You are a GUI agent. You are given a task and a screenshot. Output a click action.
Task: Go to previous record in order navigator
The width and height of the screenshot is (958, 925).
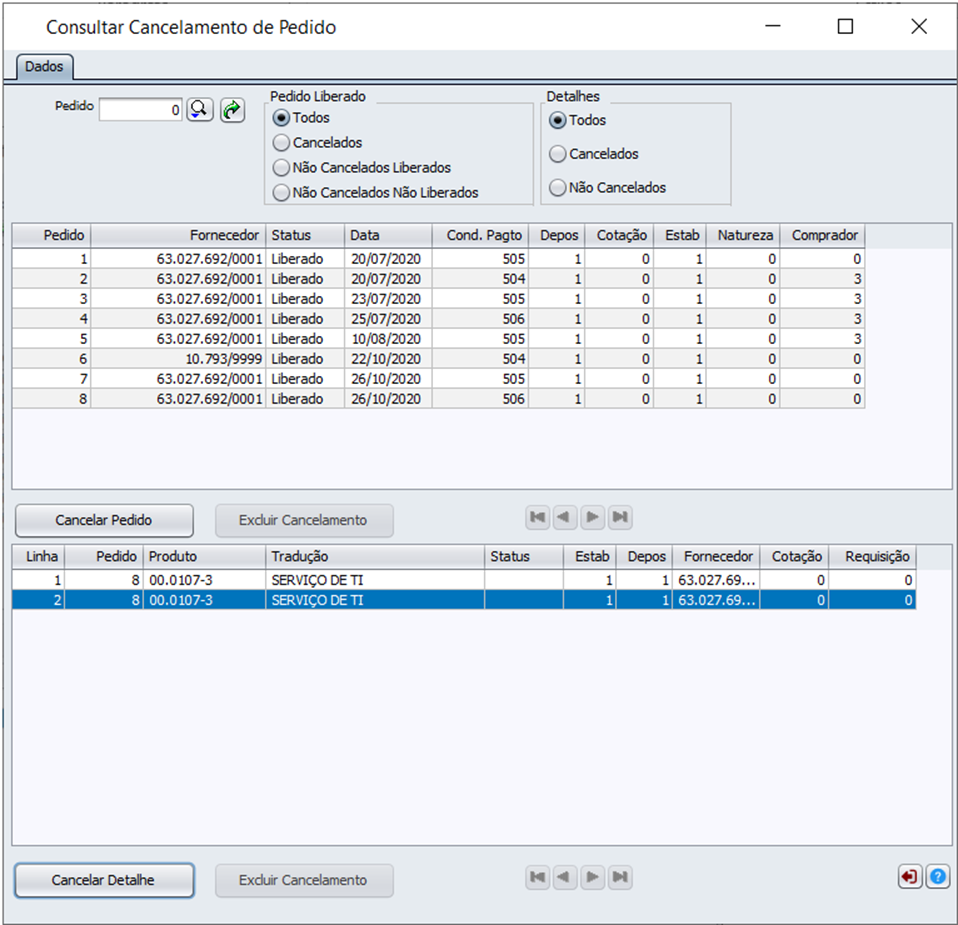(x=565, y=517)
